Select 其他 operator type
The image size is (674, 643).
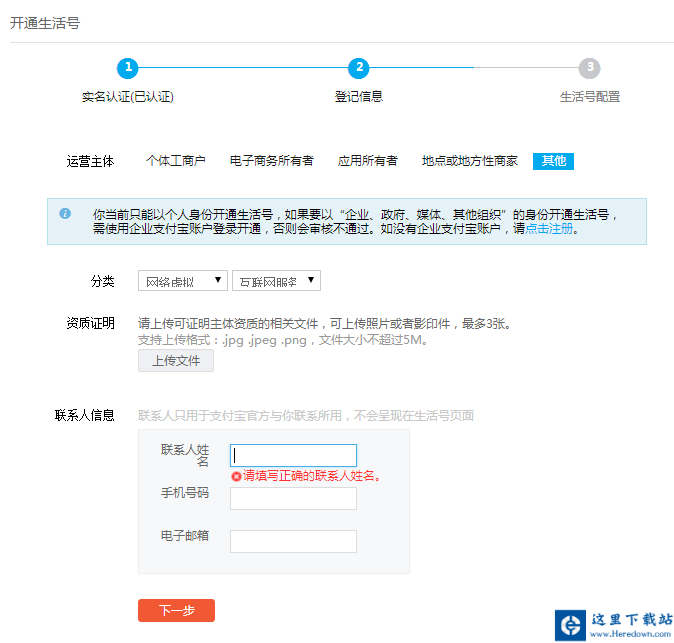pos(553,161)
